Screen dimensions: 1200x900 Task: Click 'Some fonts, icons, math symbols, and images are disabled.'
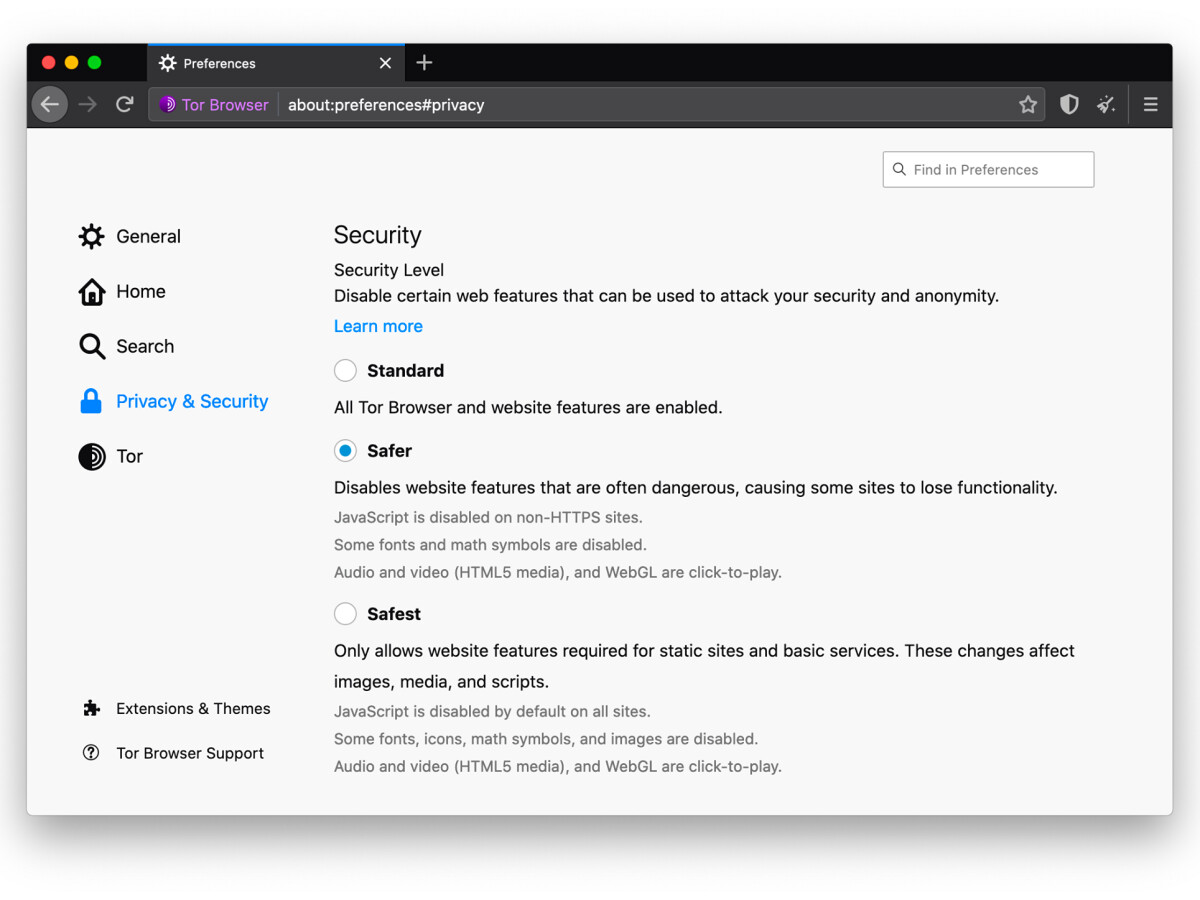(546, 739)
